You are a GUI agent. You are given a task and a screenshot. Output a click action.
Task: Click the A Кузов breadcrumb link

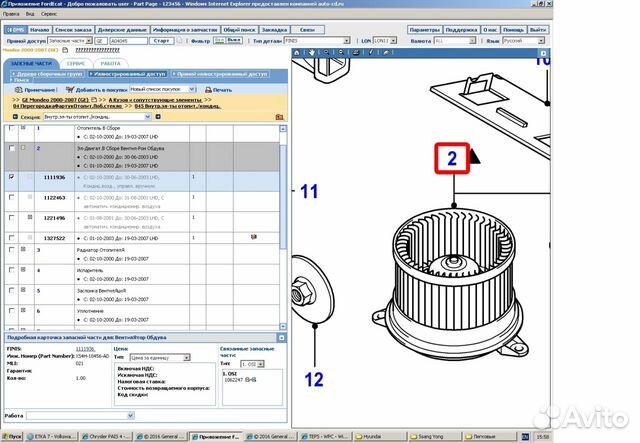pyautogui.click(x=155, y=100)
